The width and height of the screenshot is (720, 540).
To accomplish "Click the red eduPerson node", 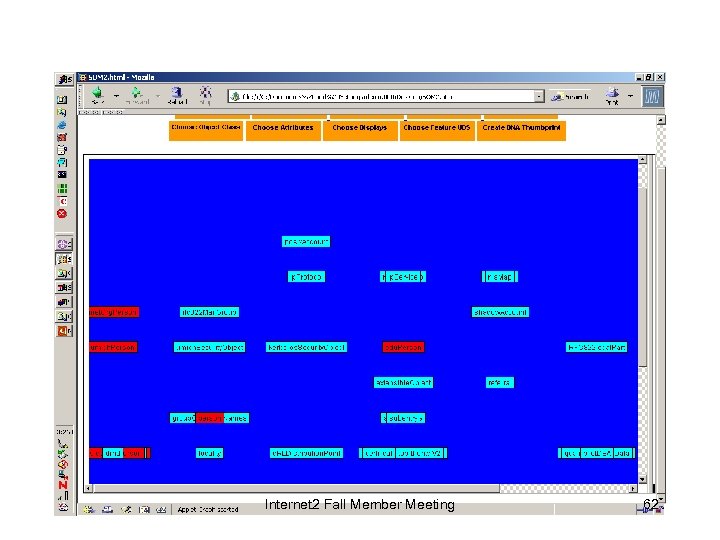I will click(x=403, y=347).
